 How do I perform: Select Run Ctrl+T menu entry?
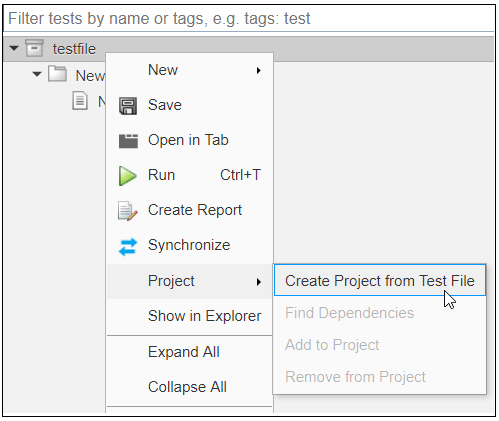190,175
